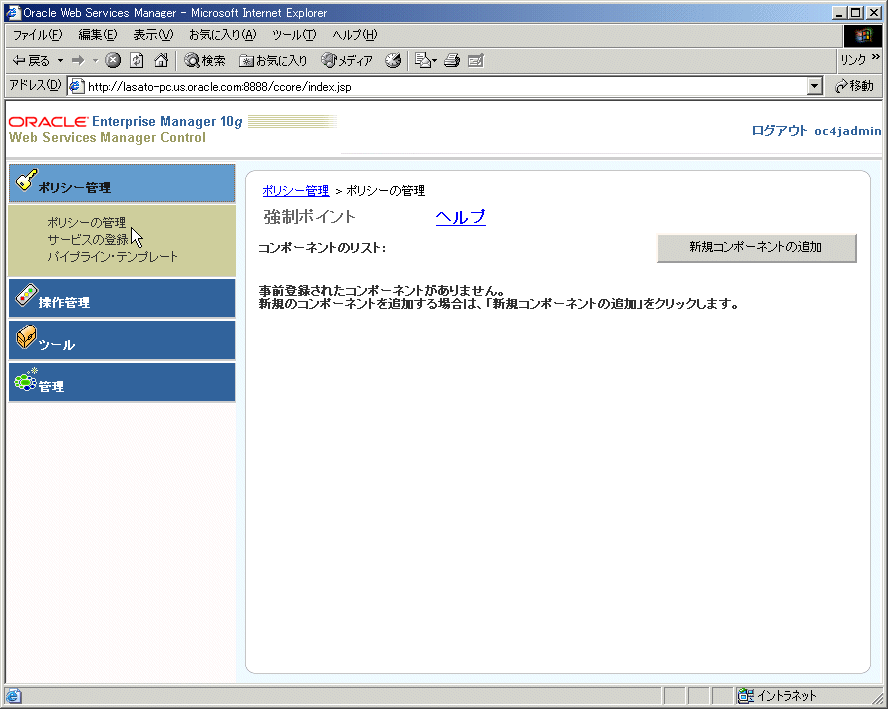Open the ヘルプ link beside 強制ポイント

click(x=460, y=217)
